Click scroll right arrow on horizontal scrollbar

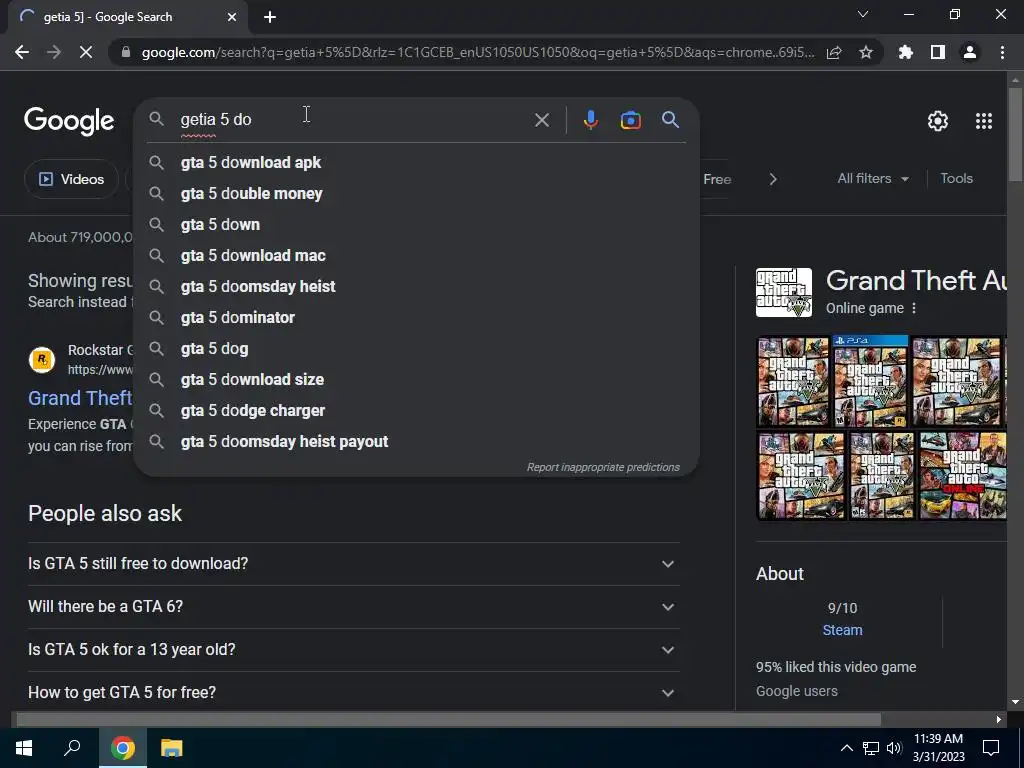tap(999, 720)
